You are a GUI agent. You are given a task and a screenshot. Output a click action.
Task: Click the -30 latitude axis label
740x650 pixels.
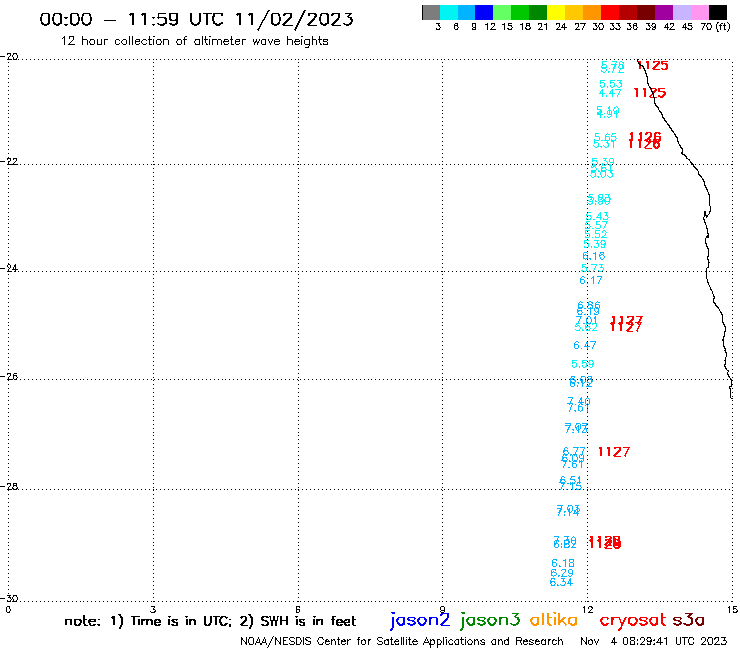[x=9, y=599]
